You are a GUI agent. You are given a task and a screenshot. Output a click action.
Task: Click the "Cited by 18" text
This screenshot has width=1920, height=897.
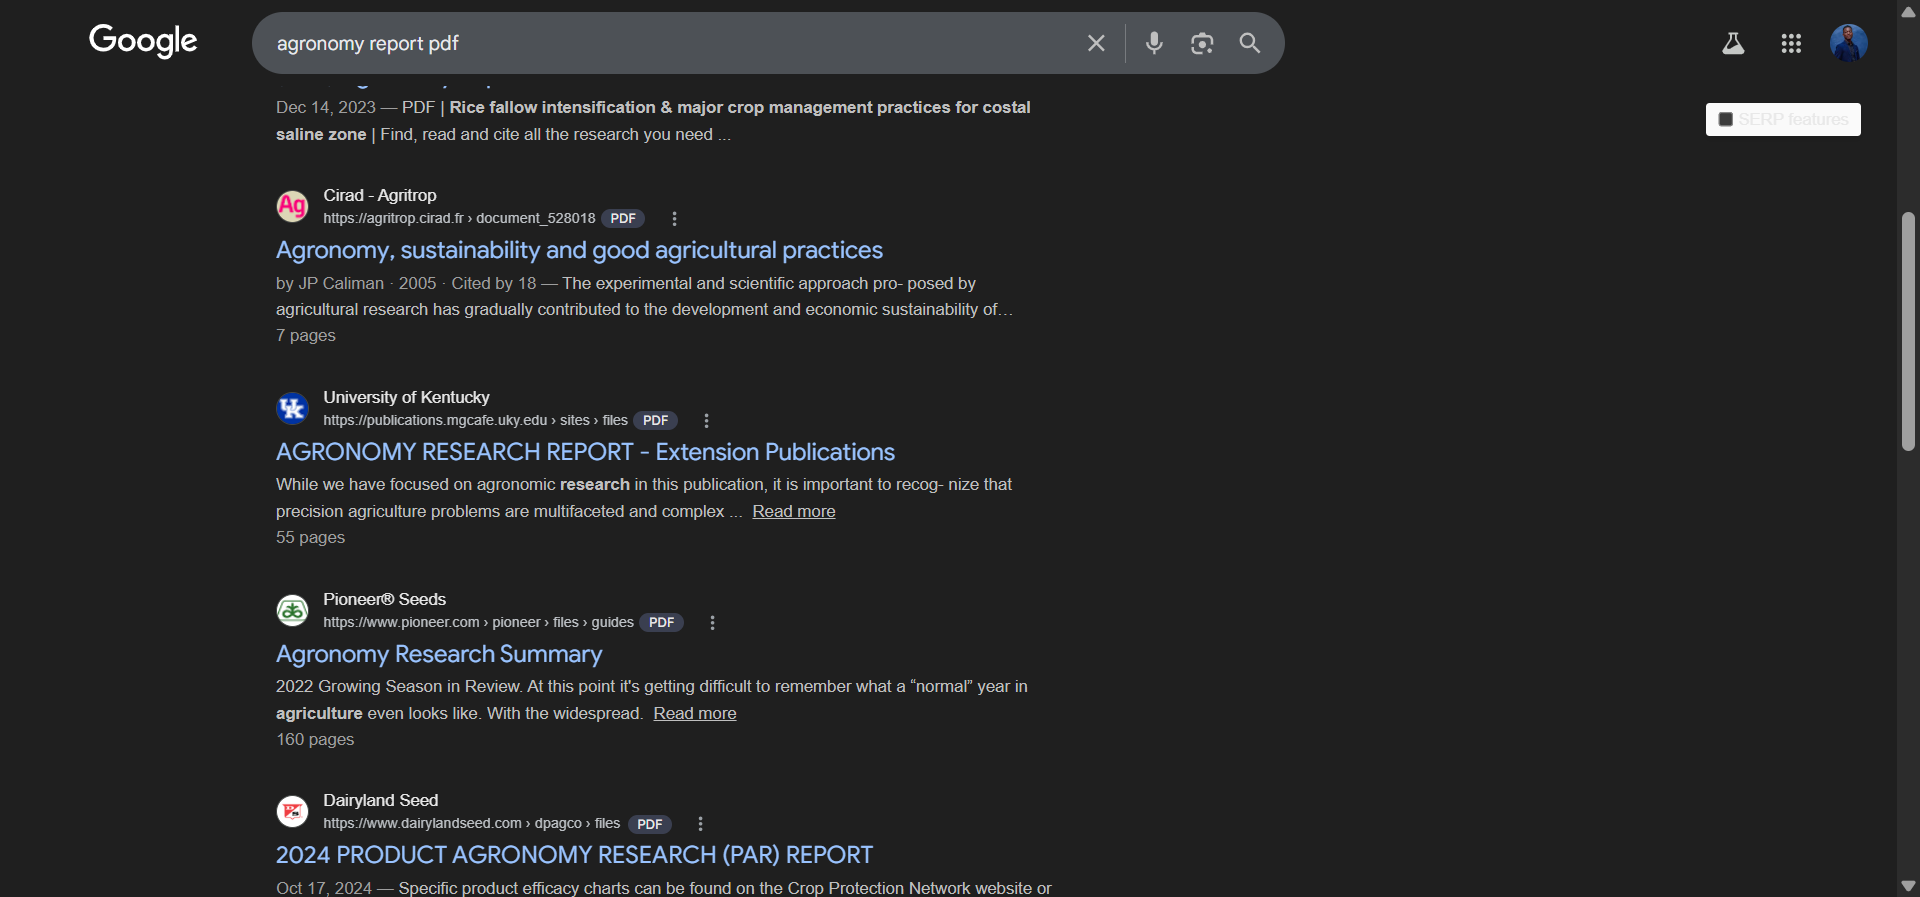494,284
